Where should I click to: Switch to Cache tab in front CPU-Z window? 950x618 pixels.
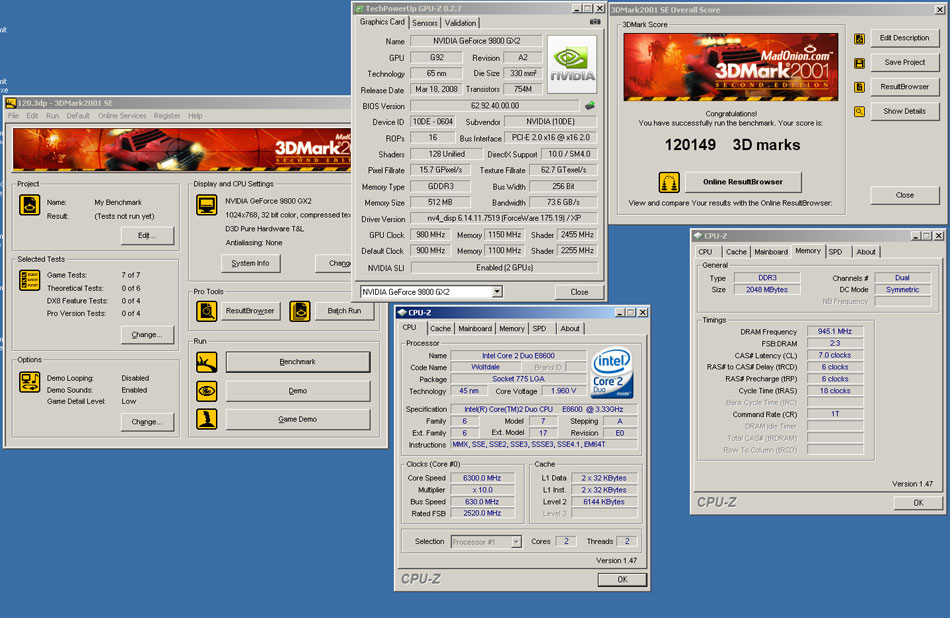(440, 328)
